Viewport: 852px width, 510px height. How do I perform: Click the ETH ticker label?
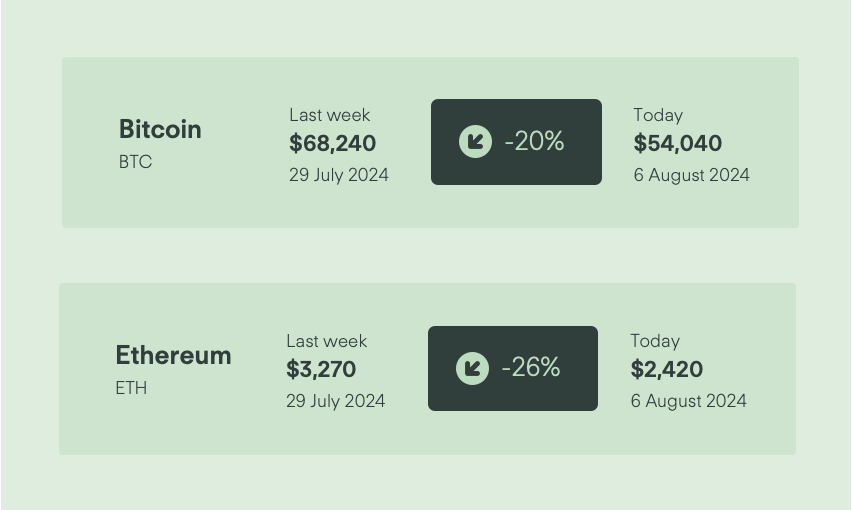click(x=131, y=388)
